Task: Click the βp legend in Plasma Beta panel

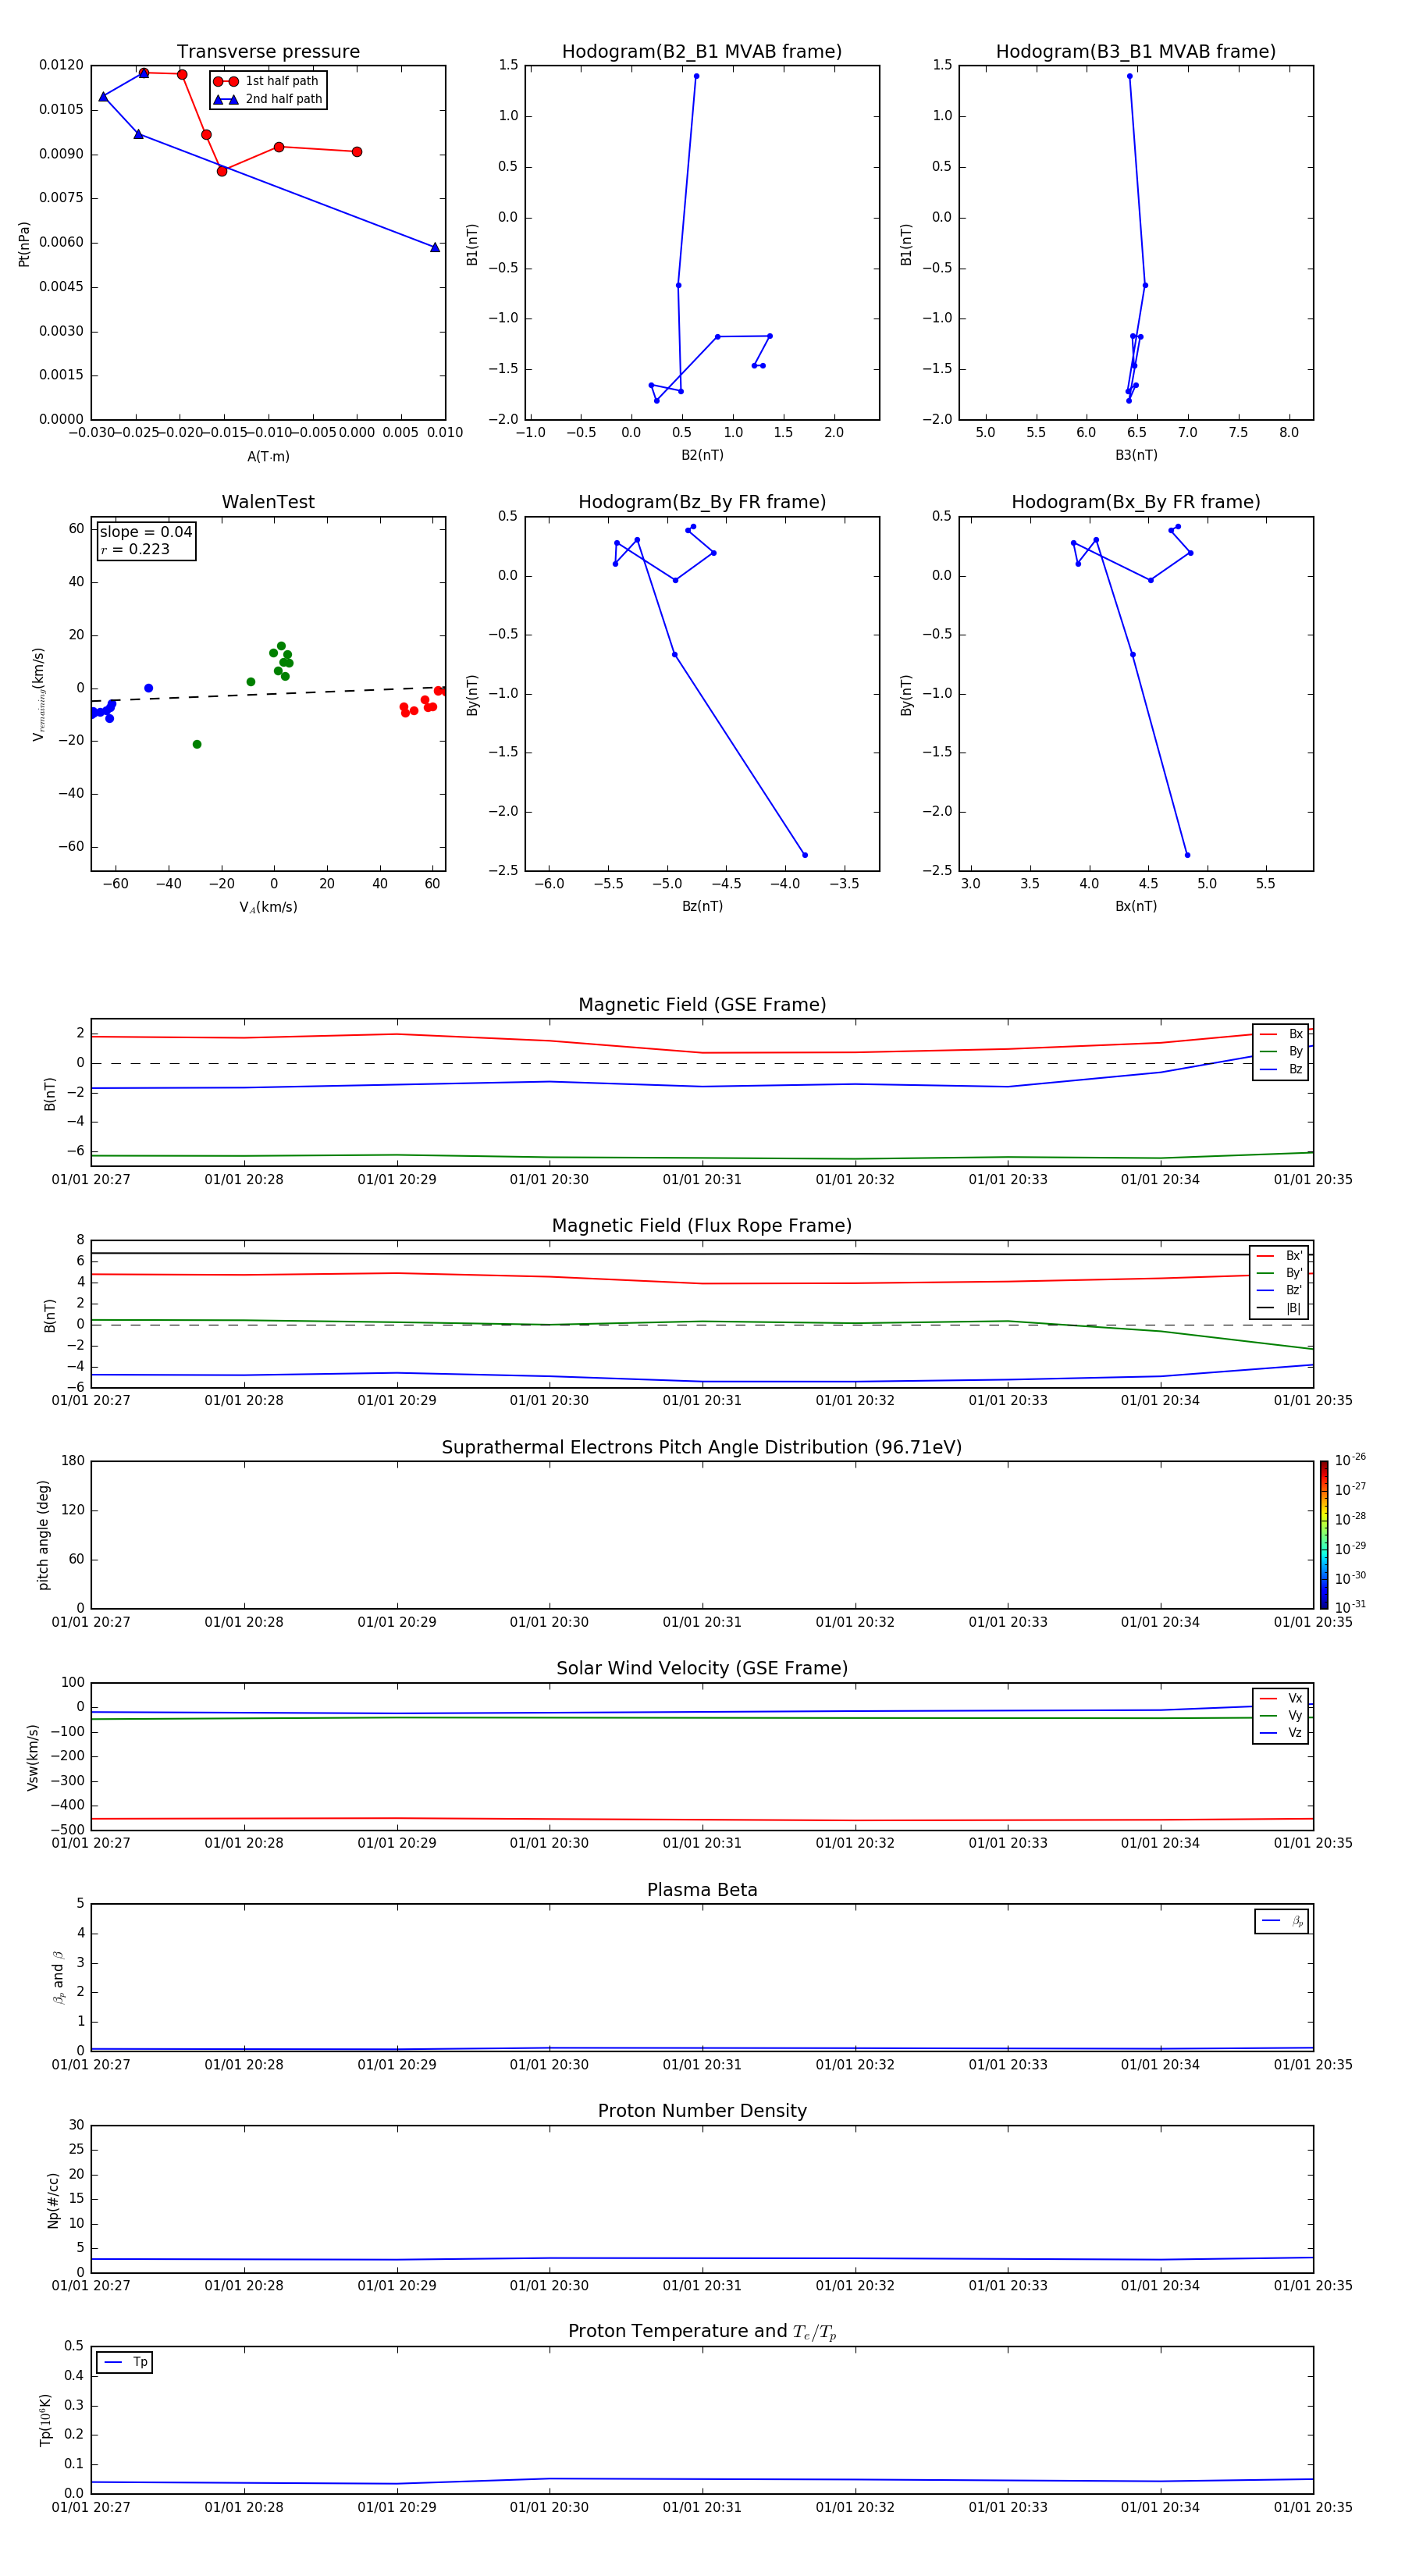Action: pyautogui.click(x=1281, y=1921)
